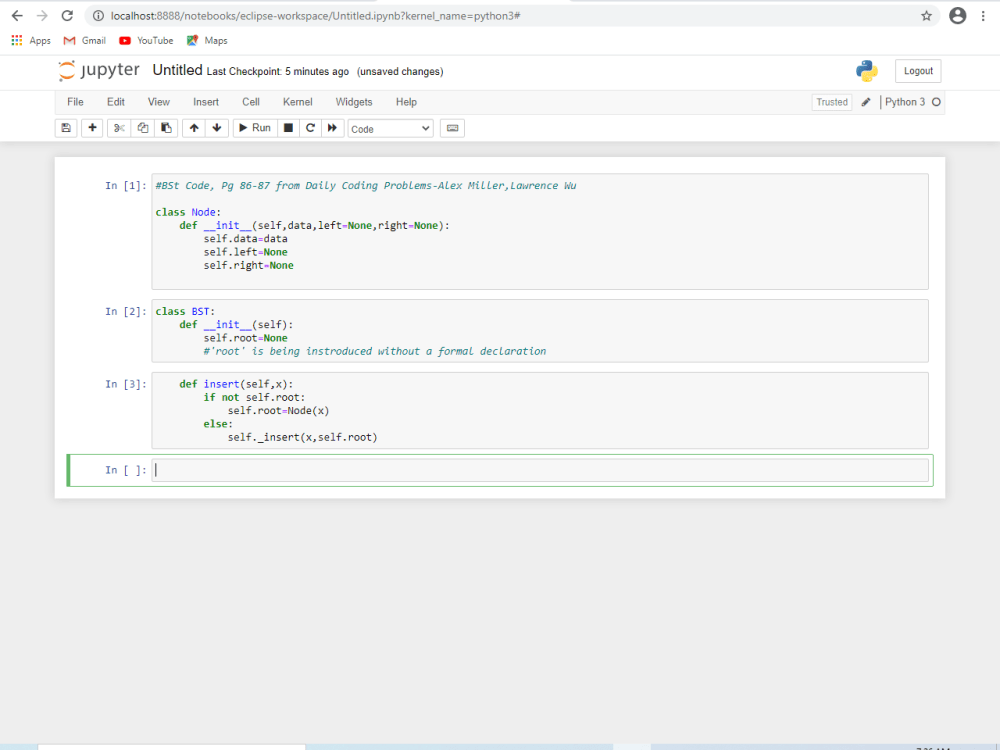Viewport: 1000px width, 750px height.
Task: Click the pencil edit mode icon
Action: (x=866, y=102)
